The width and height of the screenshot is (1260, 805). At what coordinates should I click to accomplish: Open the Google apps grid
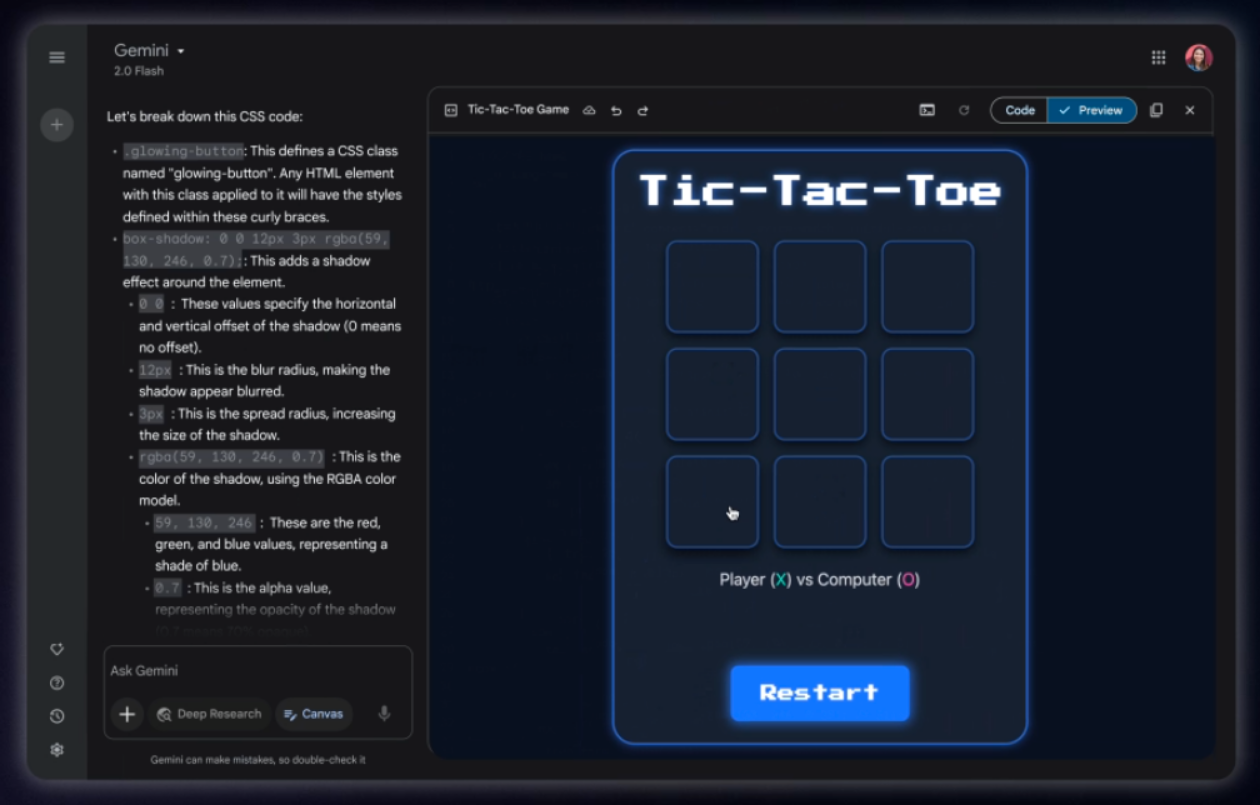point(1158,58)
